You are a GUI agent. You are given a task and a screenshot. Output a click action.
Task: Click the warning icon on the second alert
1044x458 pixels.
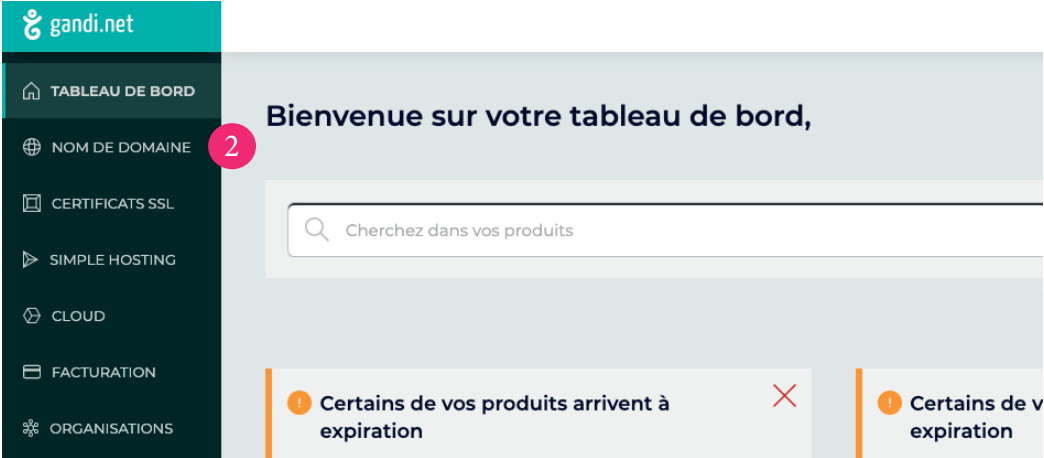(x=890, y=403)
